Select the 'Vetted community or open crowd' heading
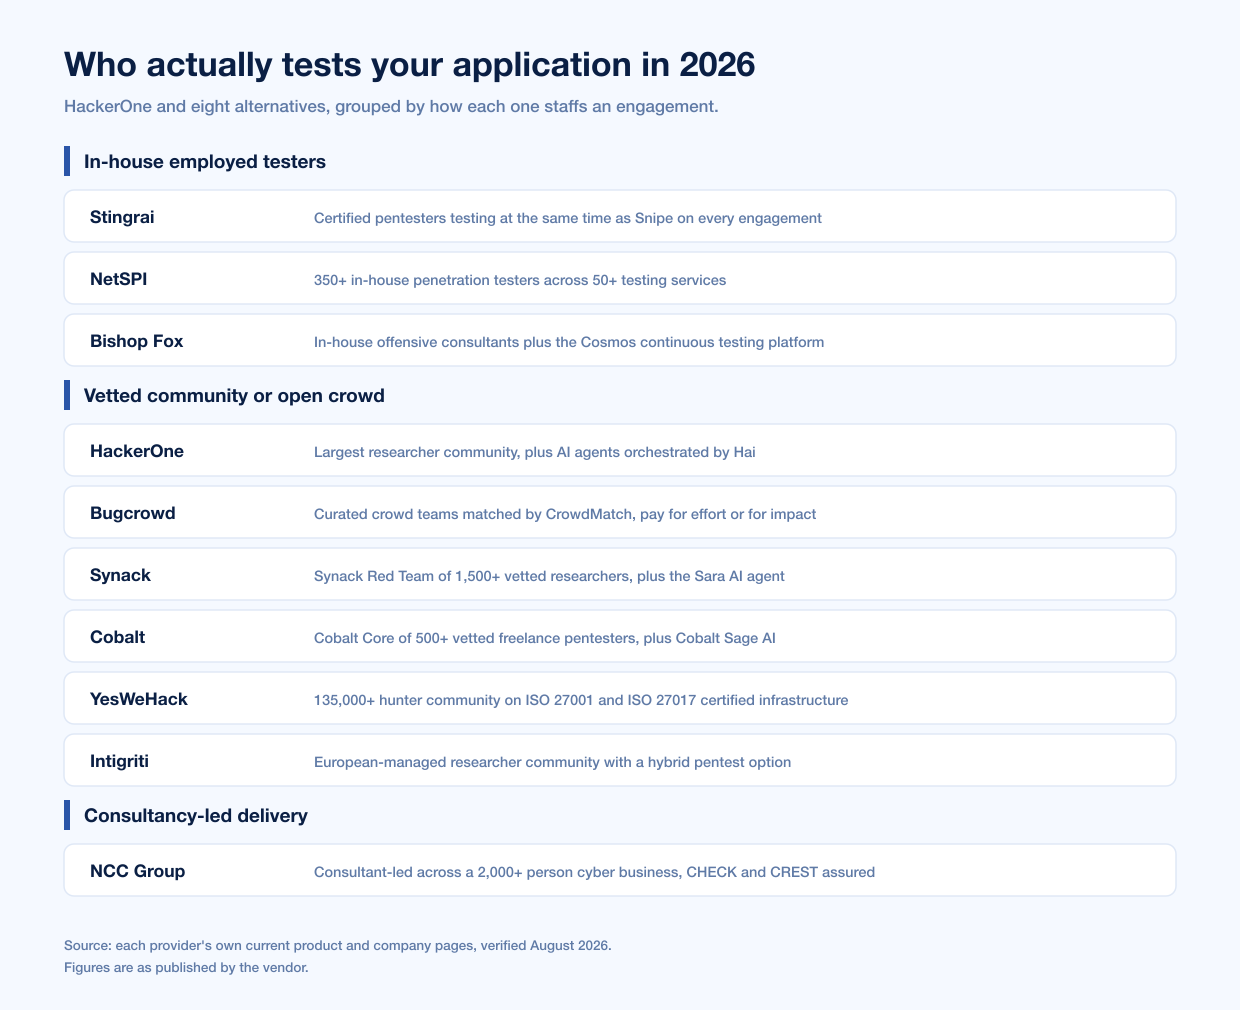 234,395
